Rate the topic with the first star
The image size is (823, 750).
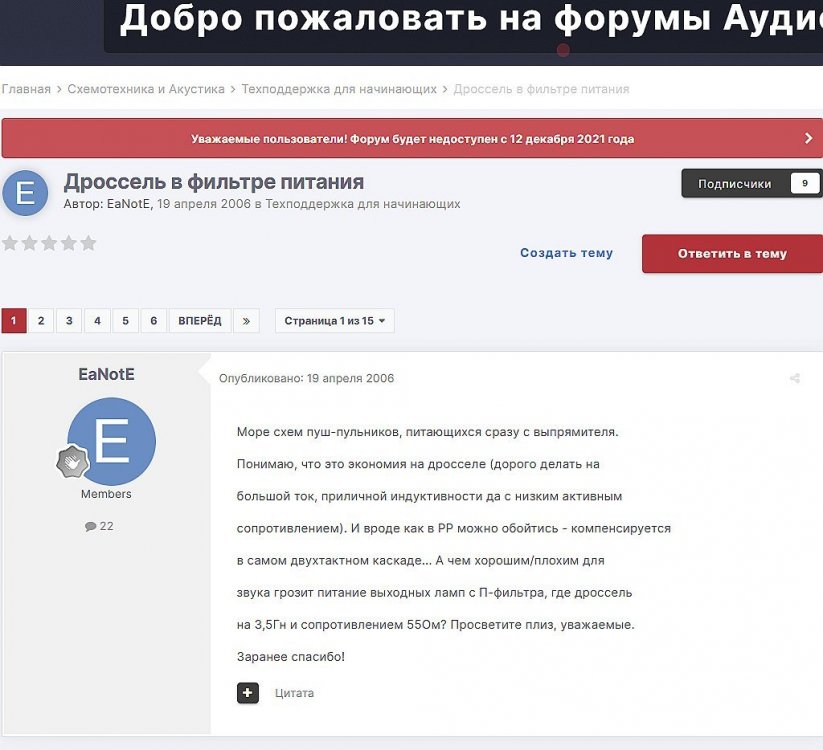click(9, 243)
